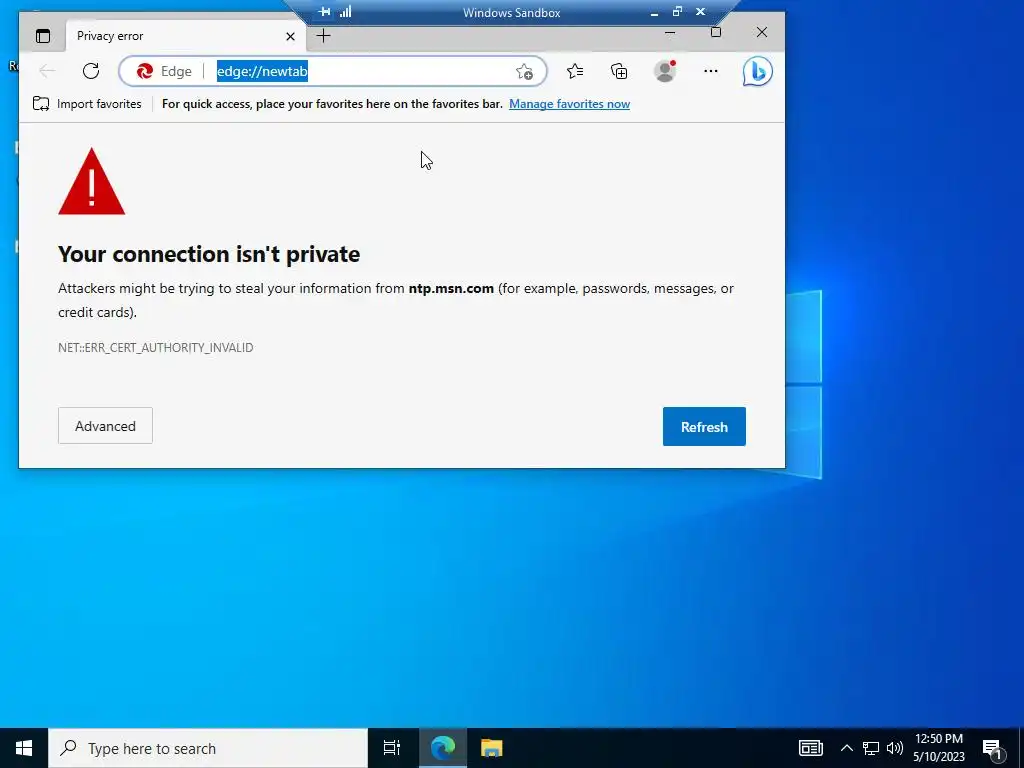Click the taskbar search box

point(208,748)
